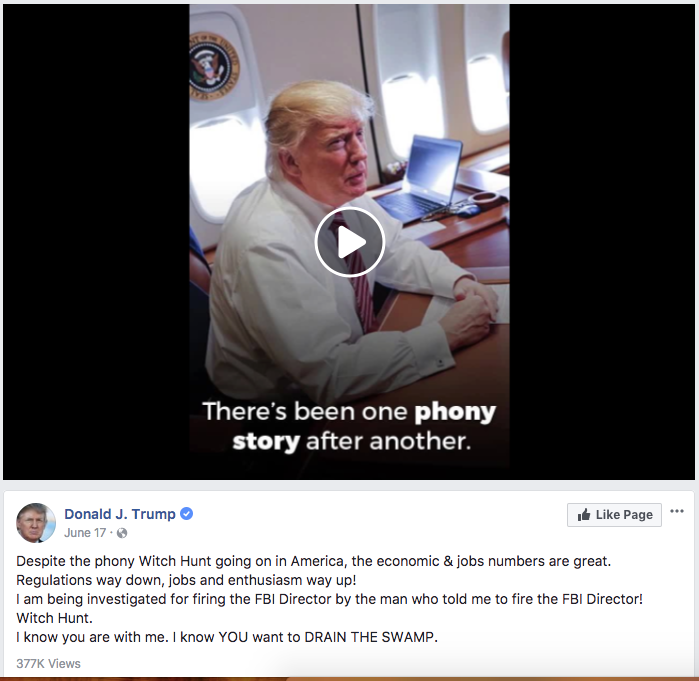Screen dimensions: 699x681
Task: Click the 377K Views count
Action: [49, 663]
